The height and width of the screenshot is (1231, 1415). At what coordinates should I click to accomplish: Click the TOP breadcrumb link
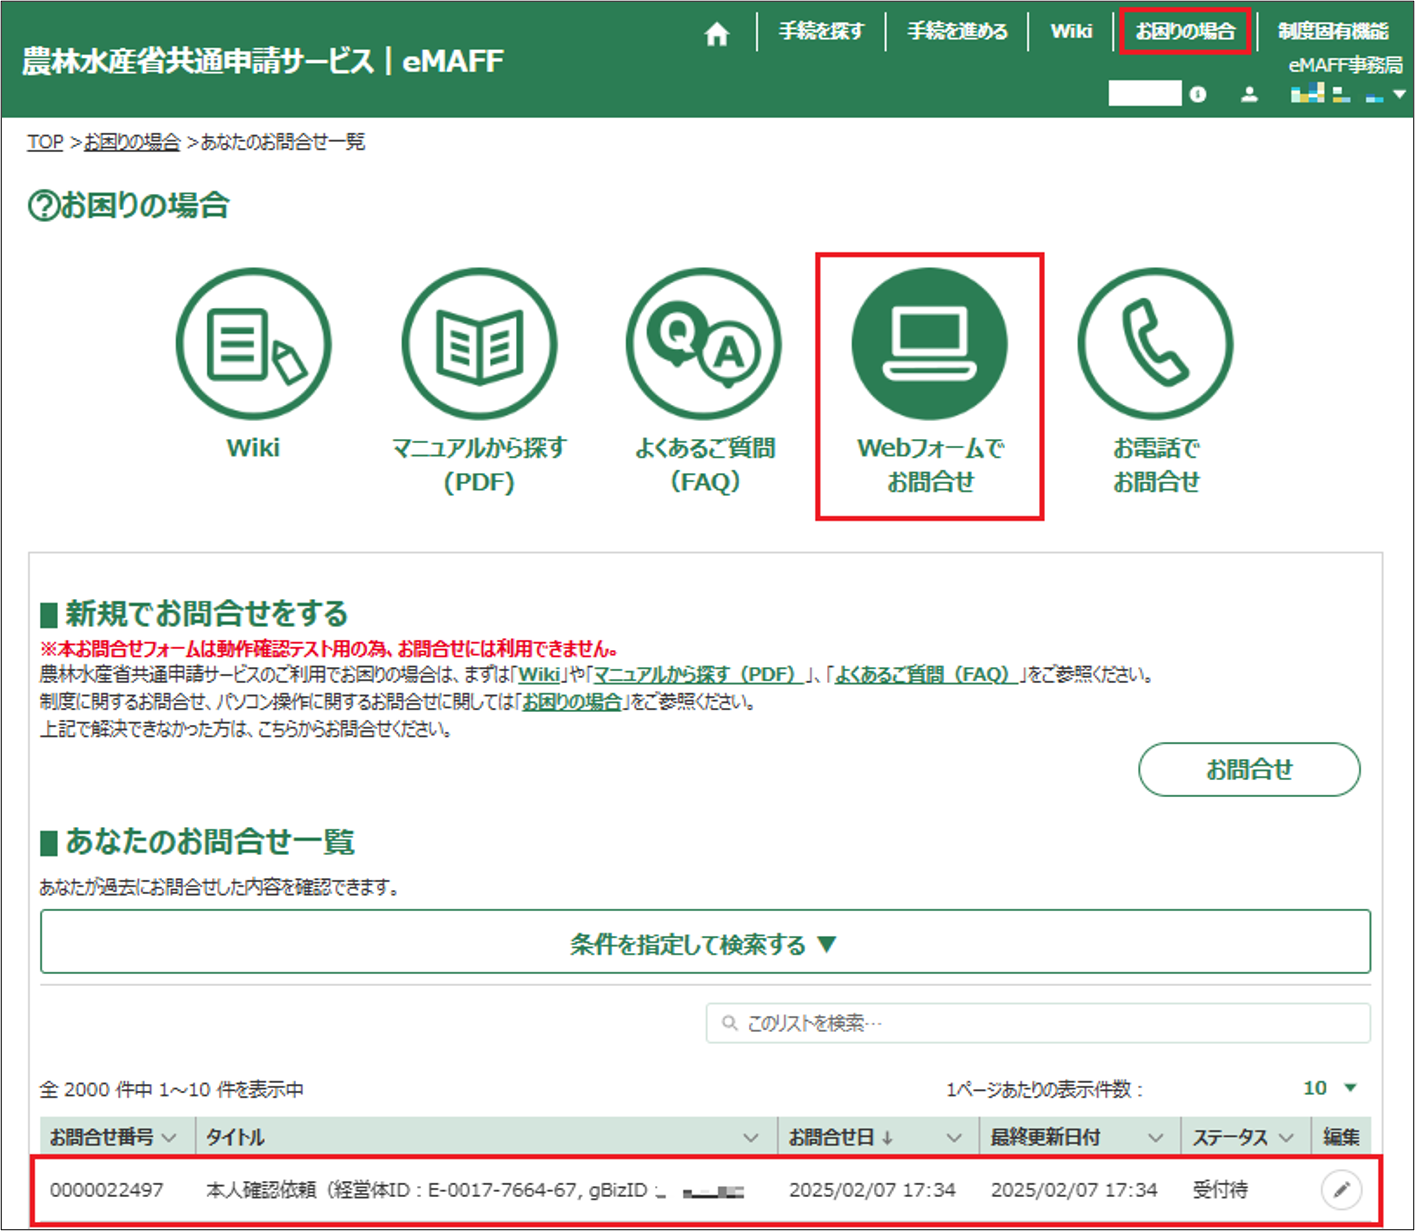point(45,142)
